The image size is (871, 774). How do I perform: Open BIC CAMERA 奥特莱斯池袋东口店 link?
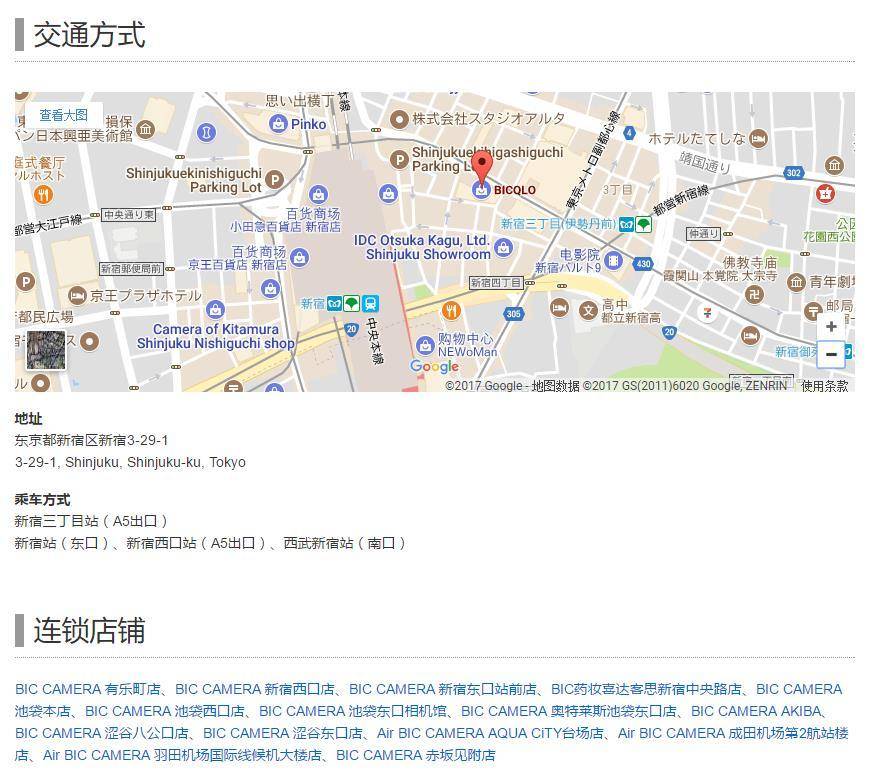tap(569, 711)
